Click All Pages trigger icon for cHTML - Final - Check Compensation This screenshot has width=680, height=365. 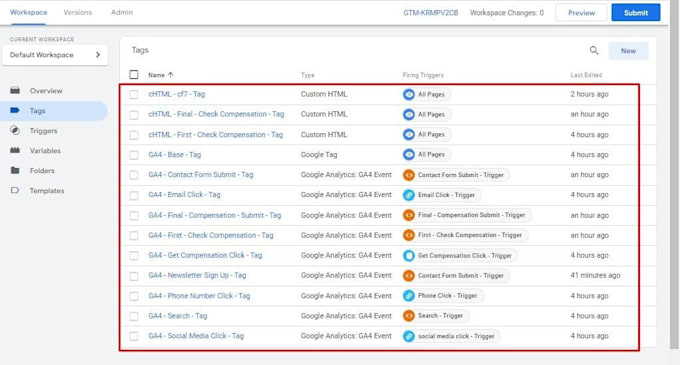[x=409, y=114]
